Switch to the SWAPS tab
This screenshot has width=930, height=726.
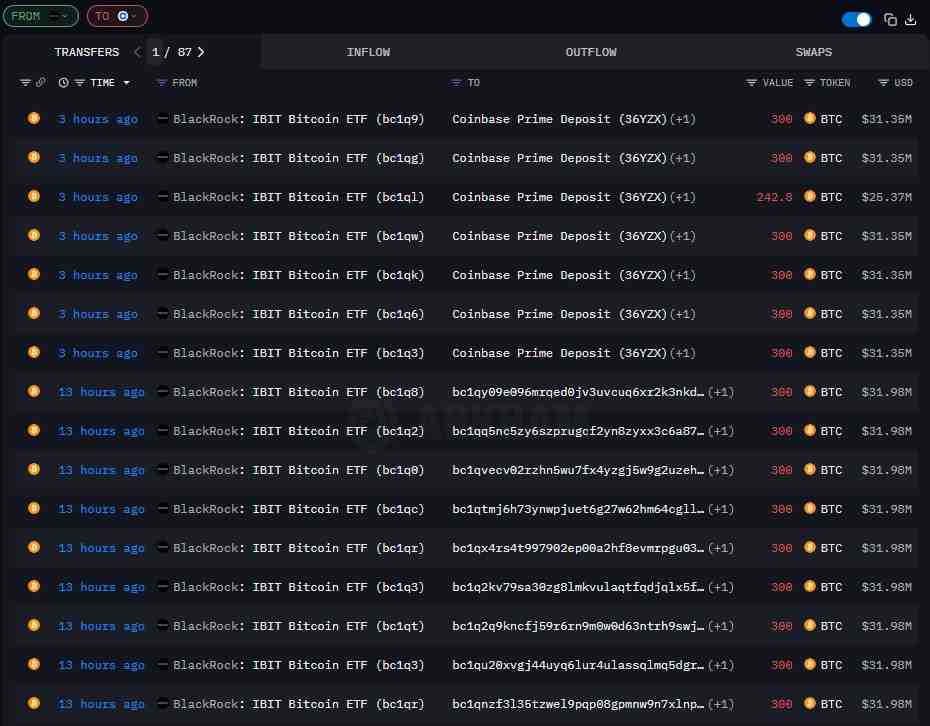pyautogui.click(x=813, y=51)
